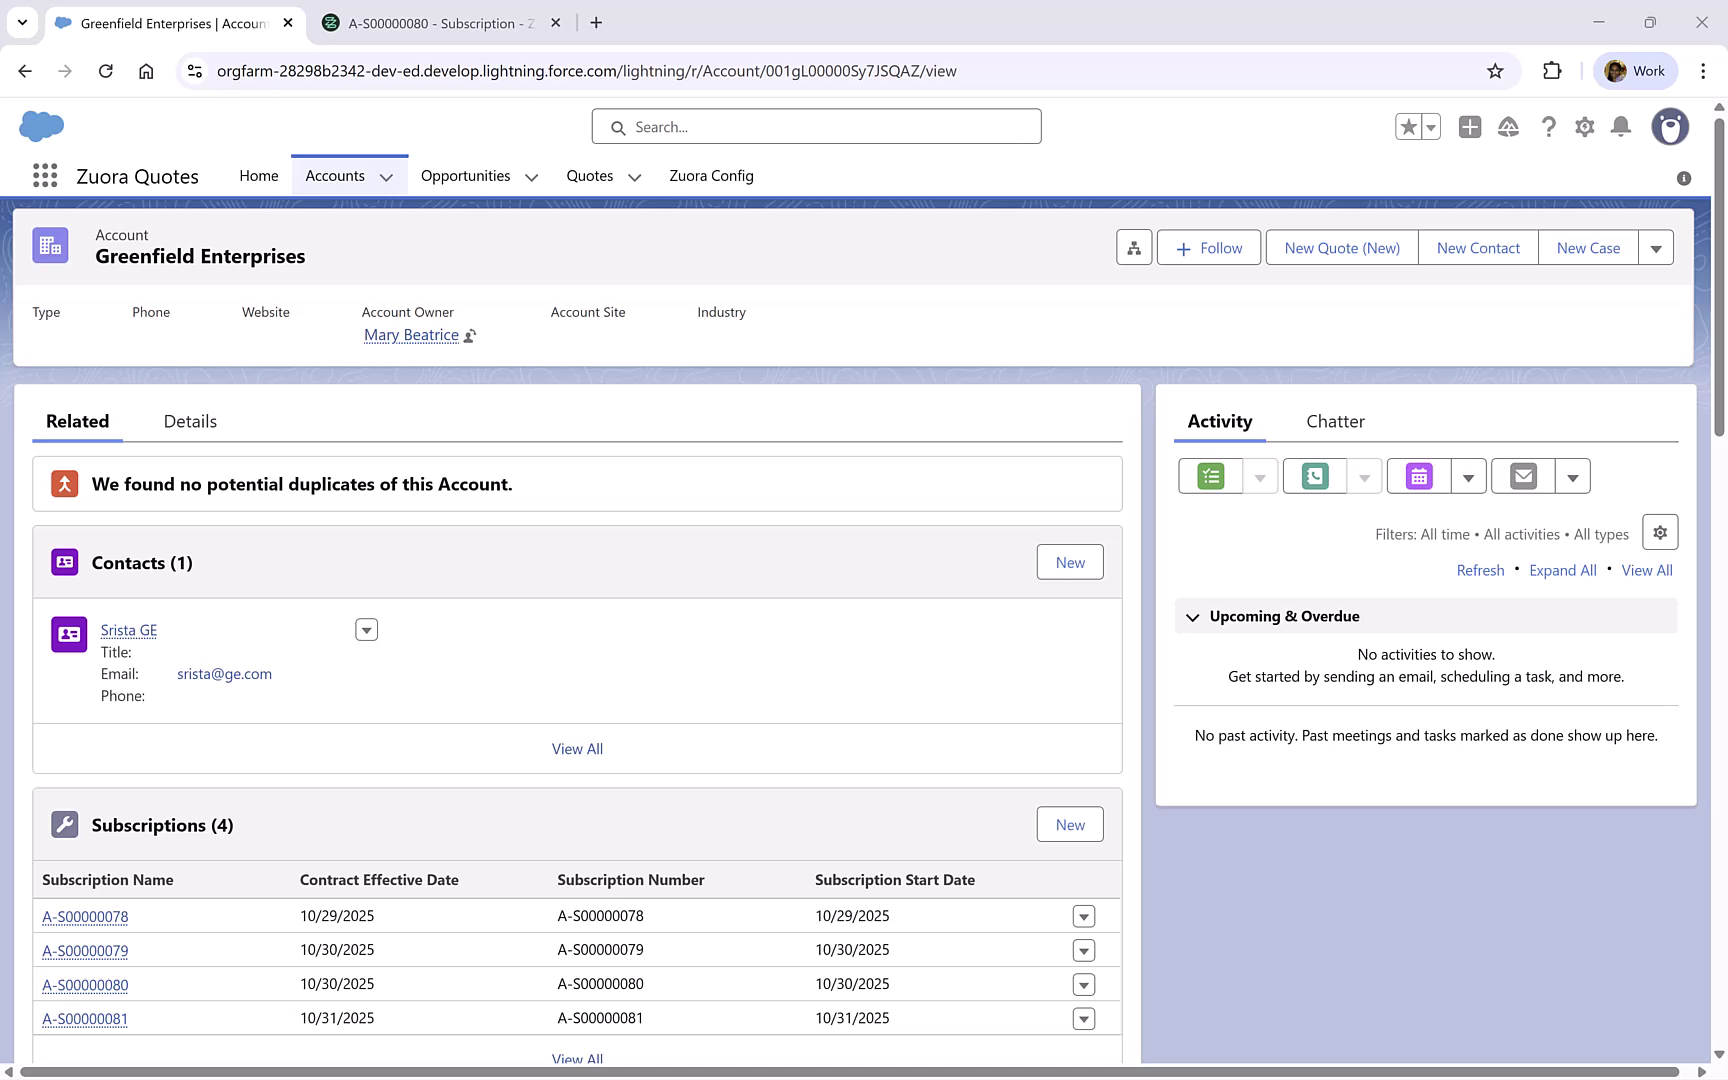Viewport: 1728px width, 1080px height.
Task: Open Salesforce Help question mark icon
Action: coord(1549,127)
